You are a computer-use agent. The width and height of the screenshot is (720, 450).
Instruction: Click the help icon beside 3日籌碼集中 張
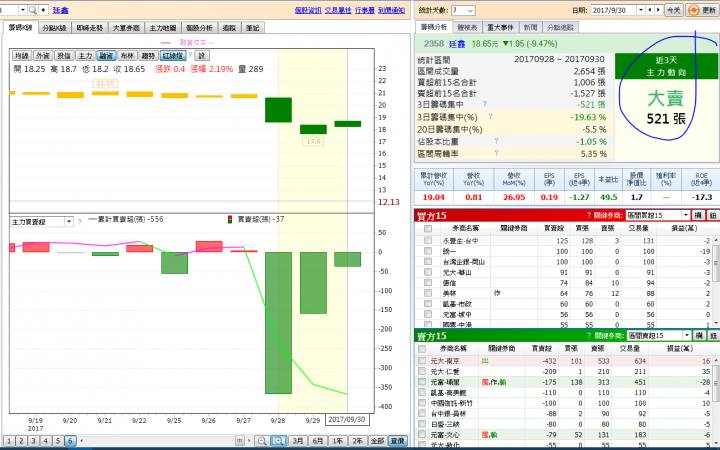[x=484, y=104]
